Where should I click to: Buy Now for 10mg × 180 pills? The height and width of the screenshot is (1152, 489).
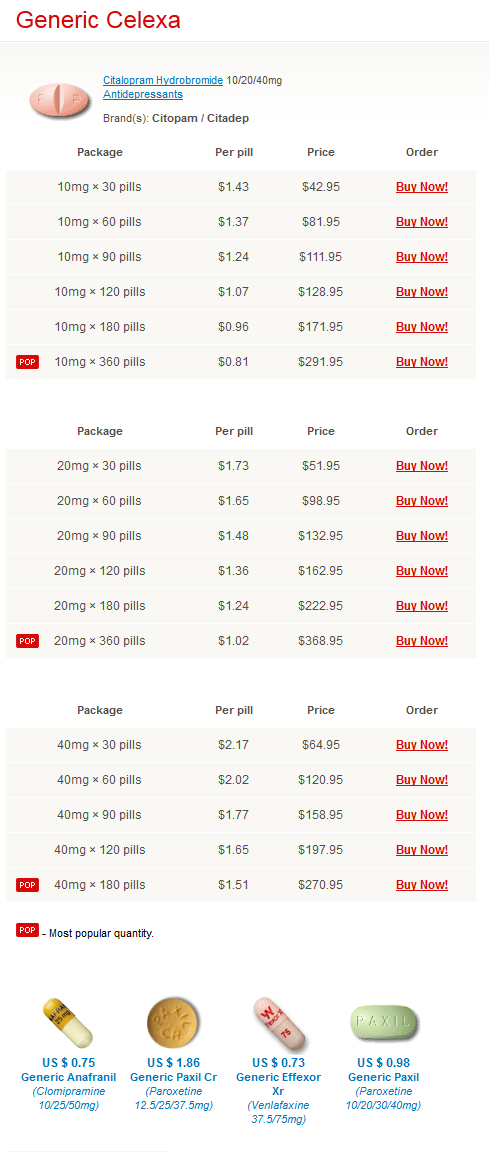[x=421, y=326]
